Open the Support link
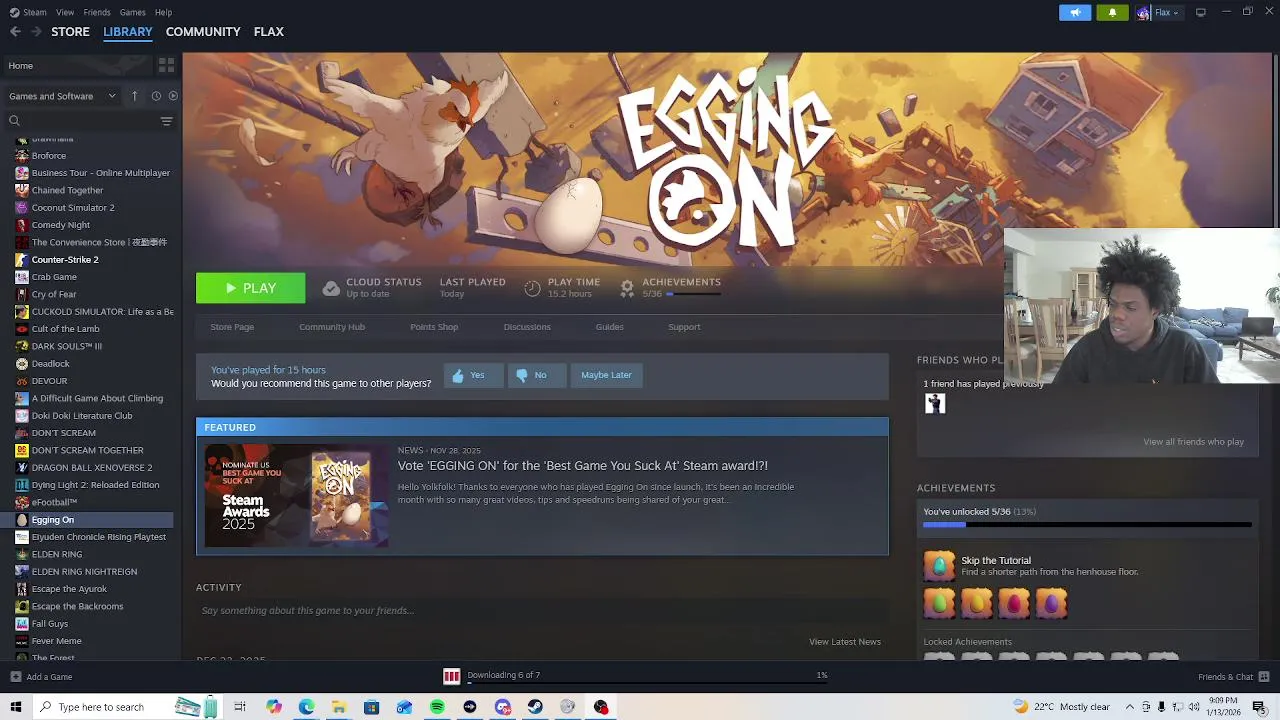Viewport: 1280px width, 720px height. pyautogui.click(x=684, y=327)
